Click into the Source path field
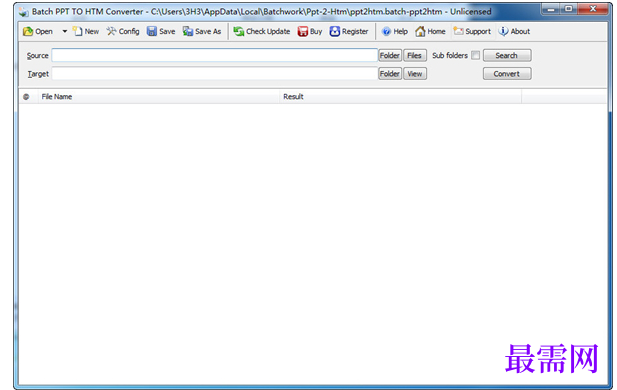 [x=215, y=55]
